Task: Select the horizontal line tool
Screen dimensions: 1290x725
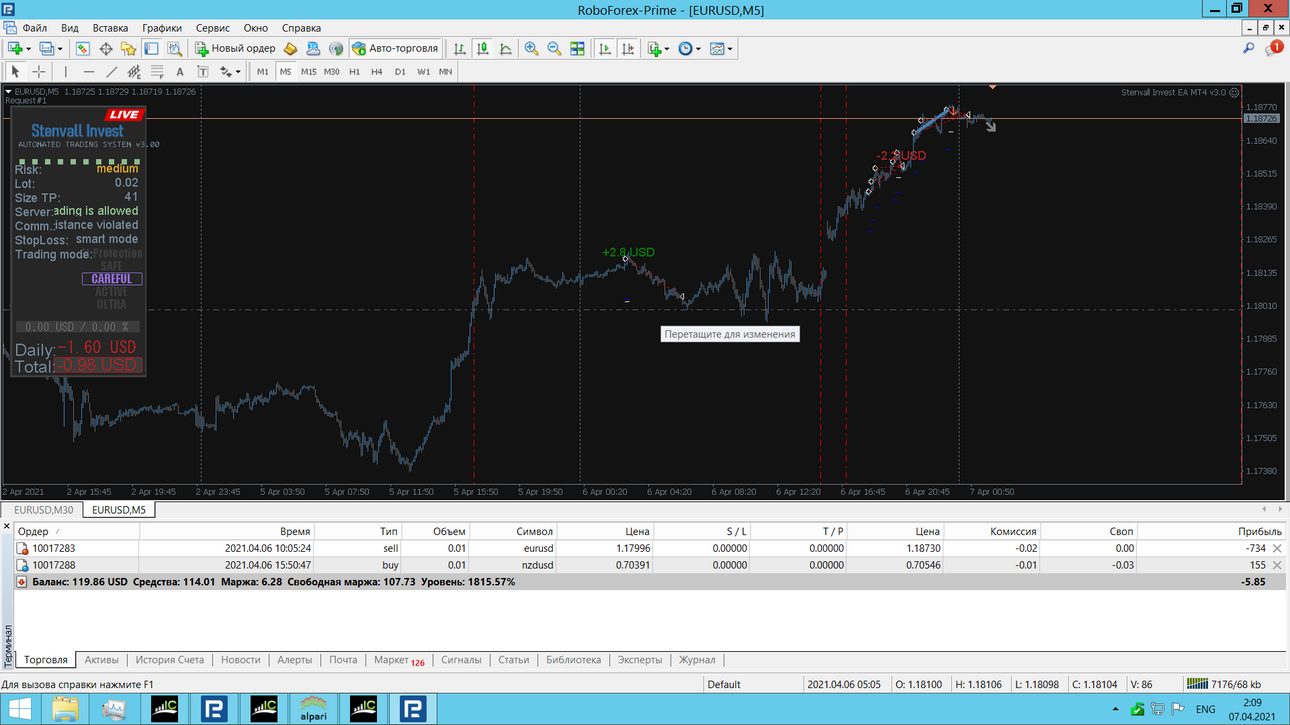Action: (x=89, y=72)
